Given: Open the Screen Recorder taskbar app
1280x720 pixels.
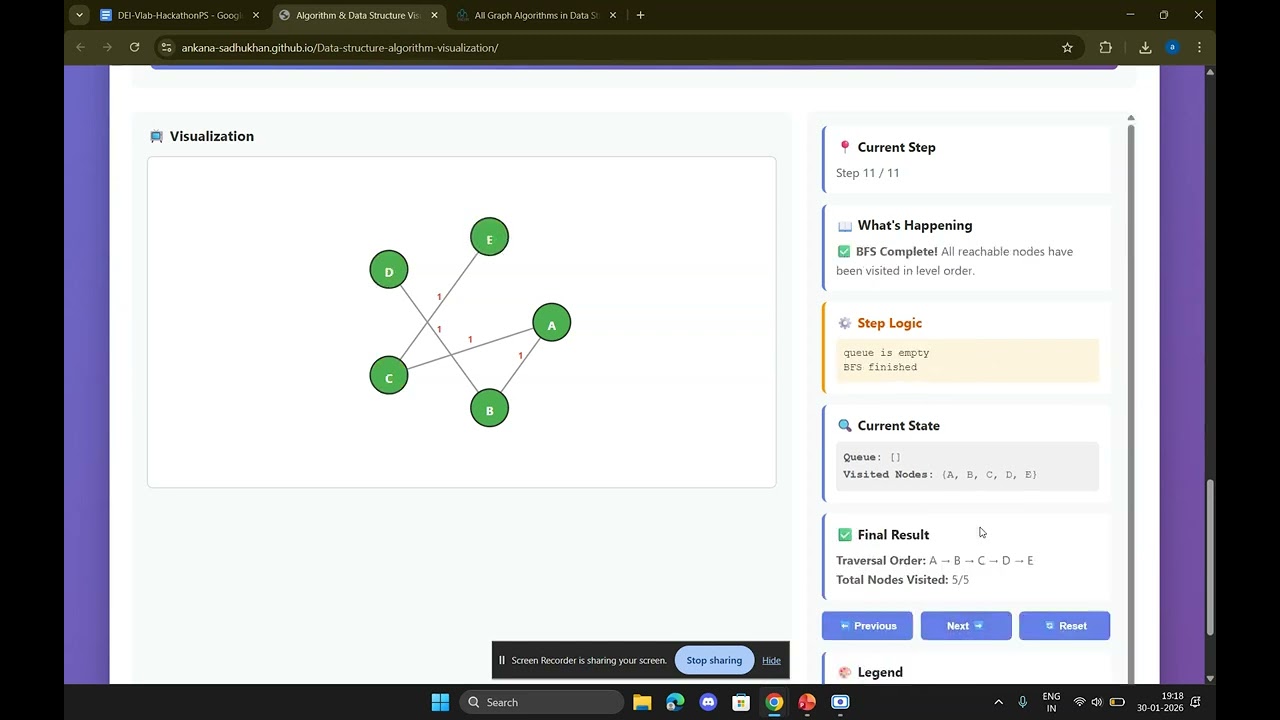Looking at the screenshot, I should (x=840, y=702).
